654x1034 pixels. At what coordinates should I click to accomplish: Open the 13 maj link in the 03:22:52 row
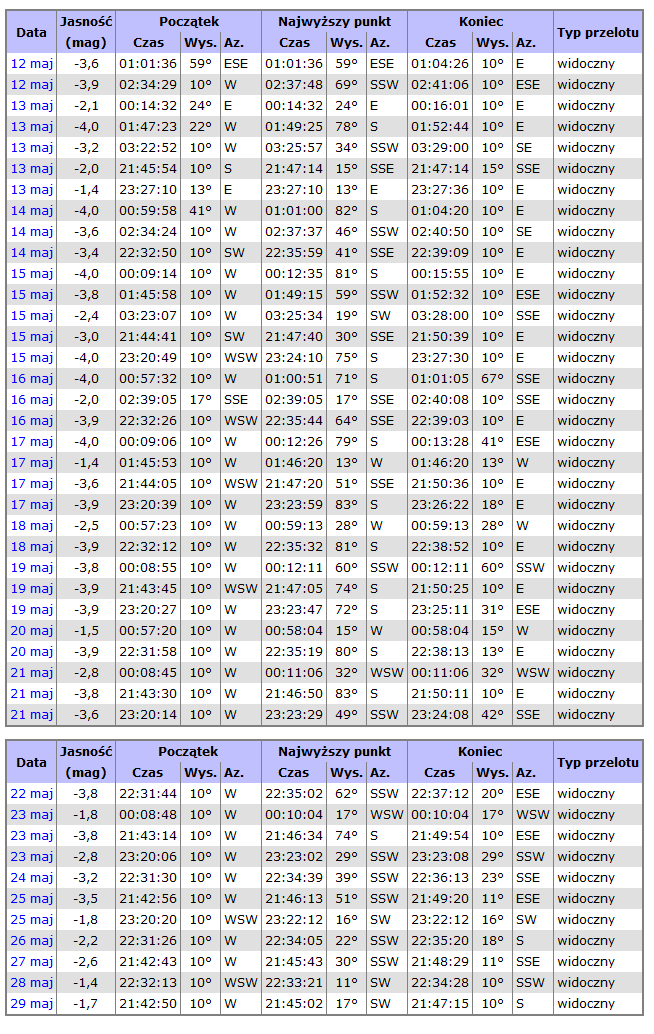pyautogui.click(x=32, y=148)
